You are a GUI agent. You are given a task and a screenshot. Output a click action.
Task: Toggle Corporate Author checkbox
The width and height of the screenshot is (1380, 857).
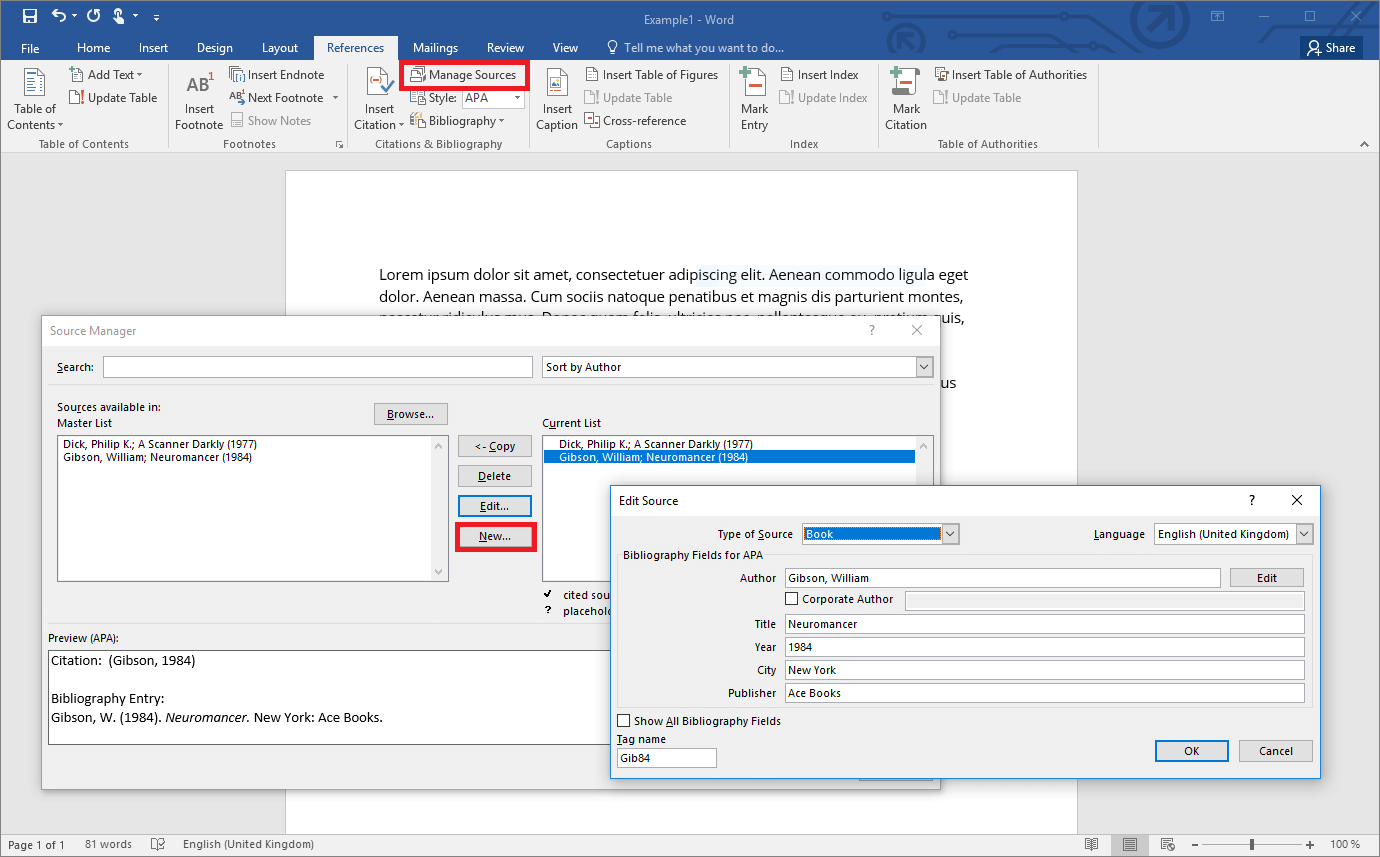coord(792,599)
